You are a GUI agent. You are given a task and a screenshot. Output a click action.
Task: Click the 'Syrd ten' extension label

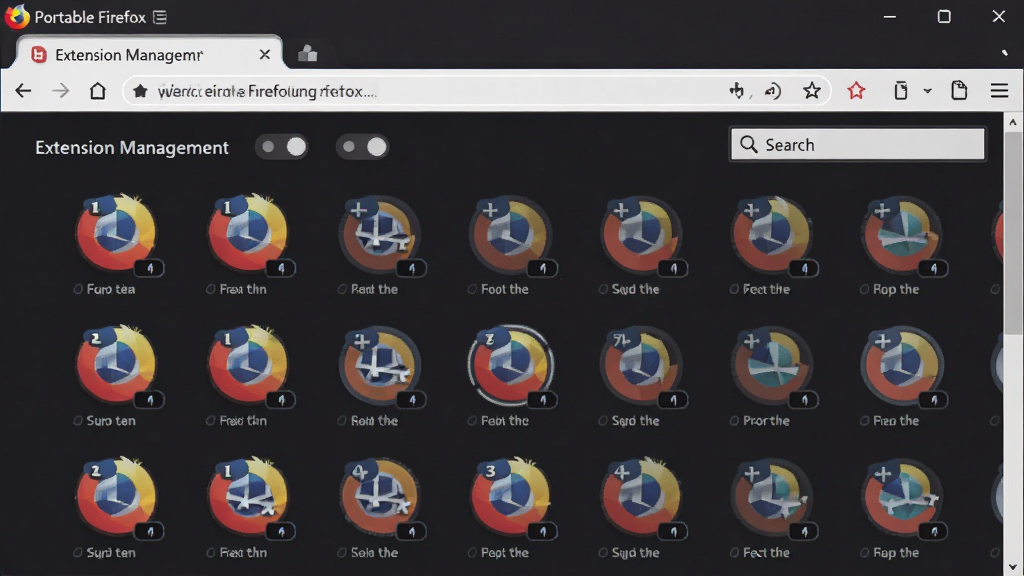[x=111, y=552]
